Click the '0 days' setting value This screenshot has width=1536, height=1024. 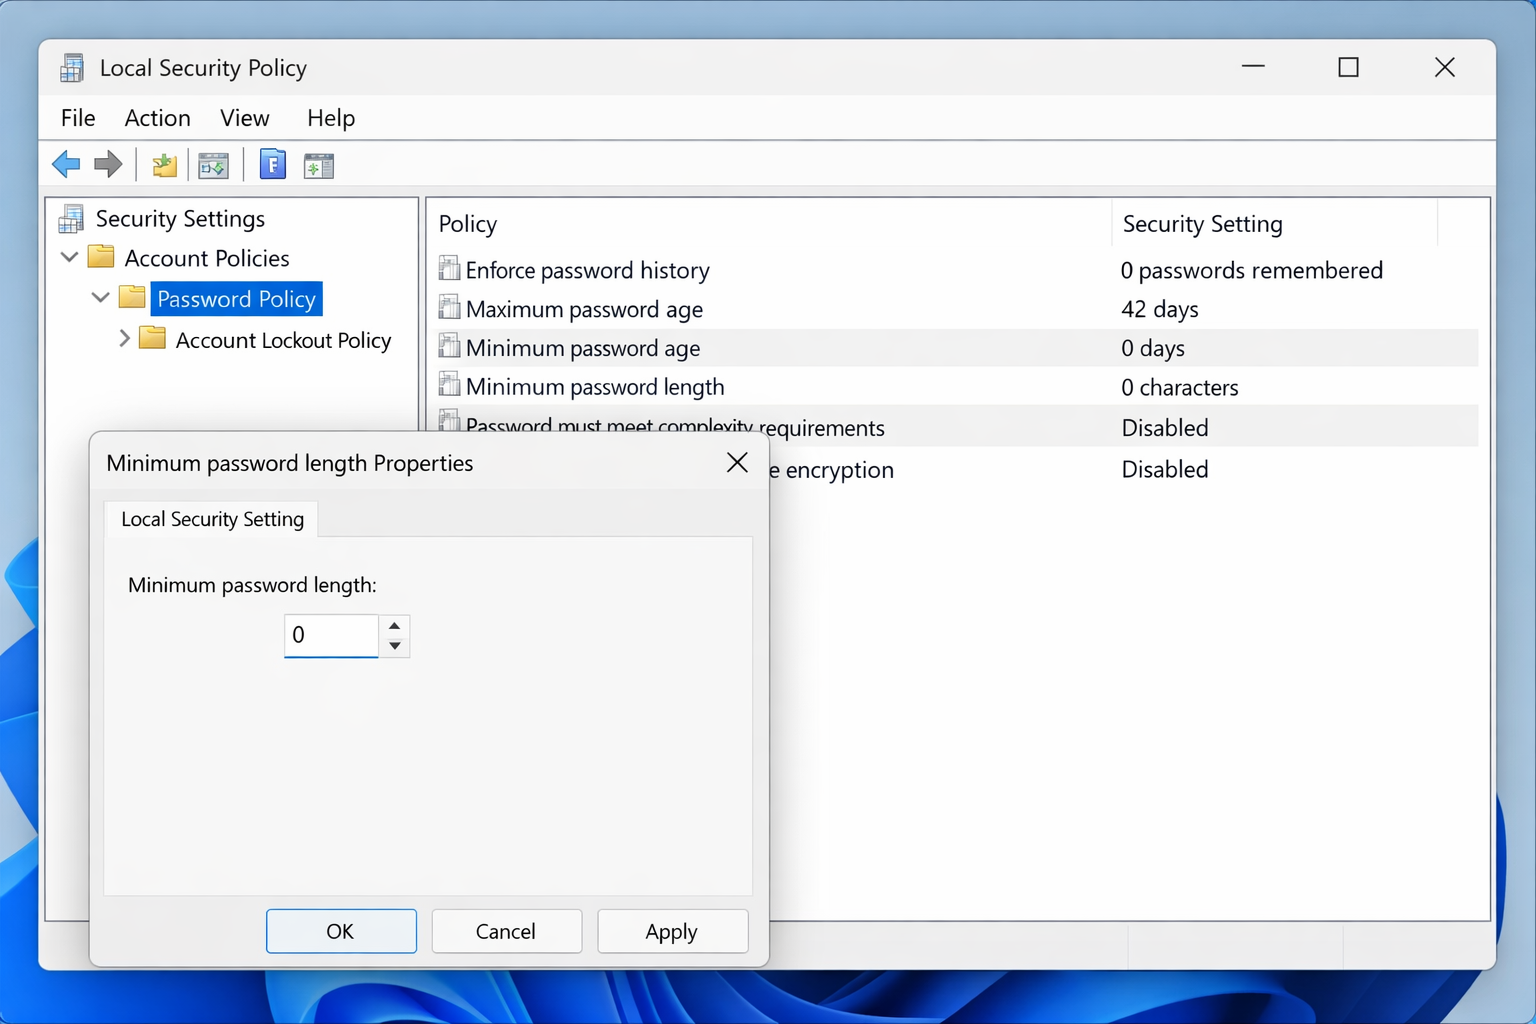tap(1153, 348)
